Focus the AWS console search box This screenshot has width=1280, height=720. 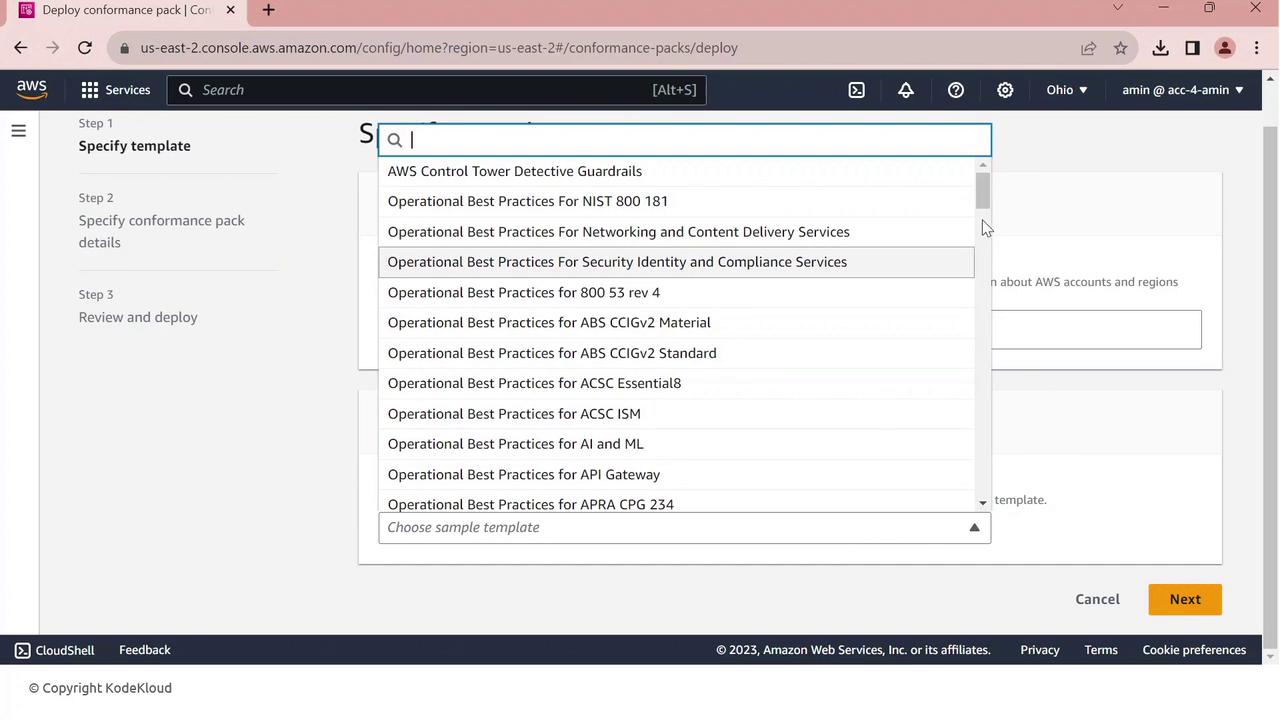(x=437, y=90)
